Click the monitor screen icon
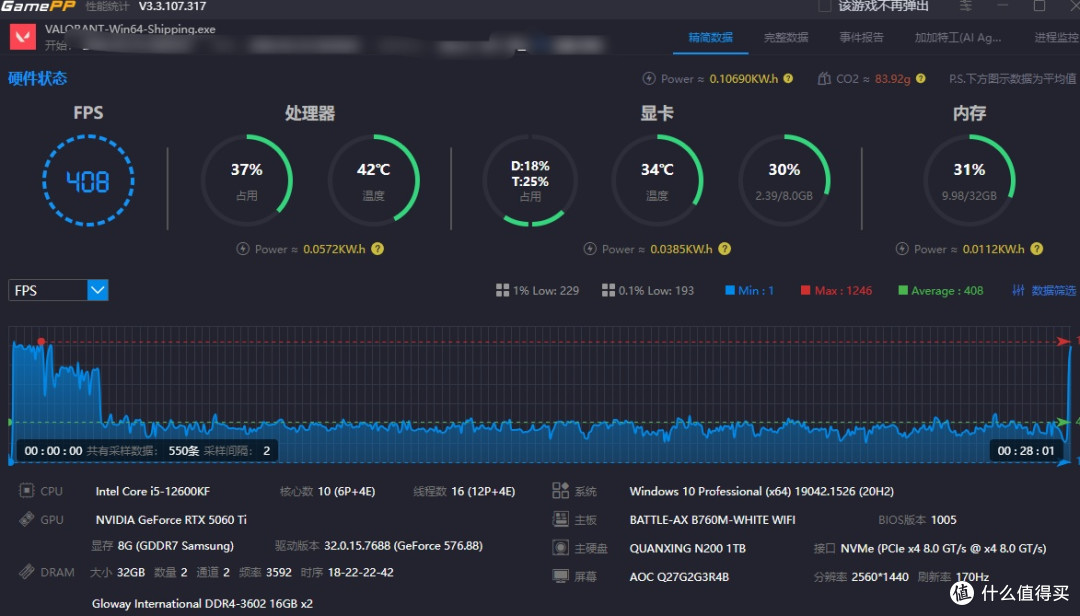The height and width of the screenshot is (616, 1080). 561,576
